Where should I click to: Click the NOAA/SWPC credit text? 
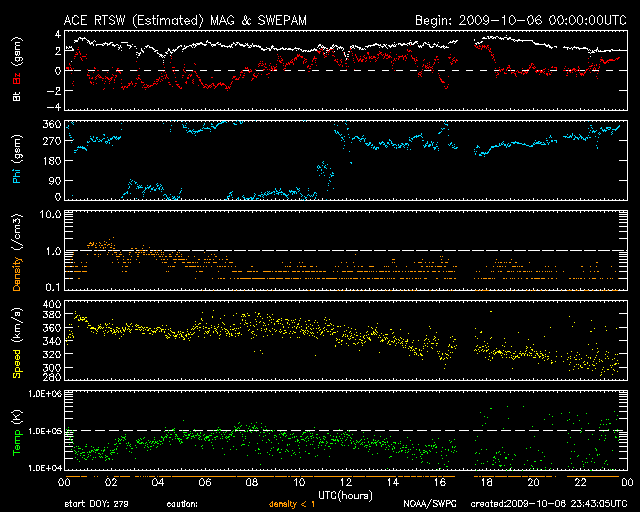click(x=430, y=504)
